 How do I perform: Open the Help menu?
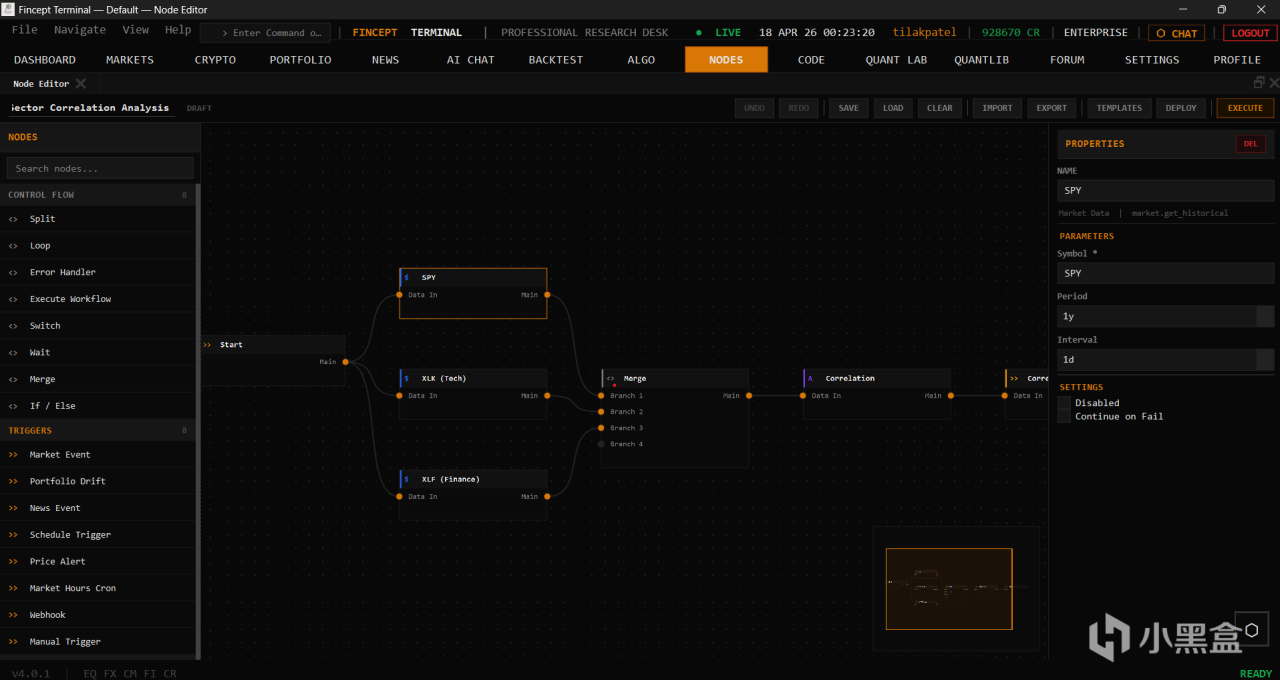[x=178, y=30]
